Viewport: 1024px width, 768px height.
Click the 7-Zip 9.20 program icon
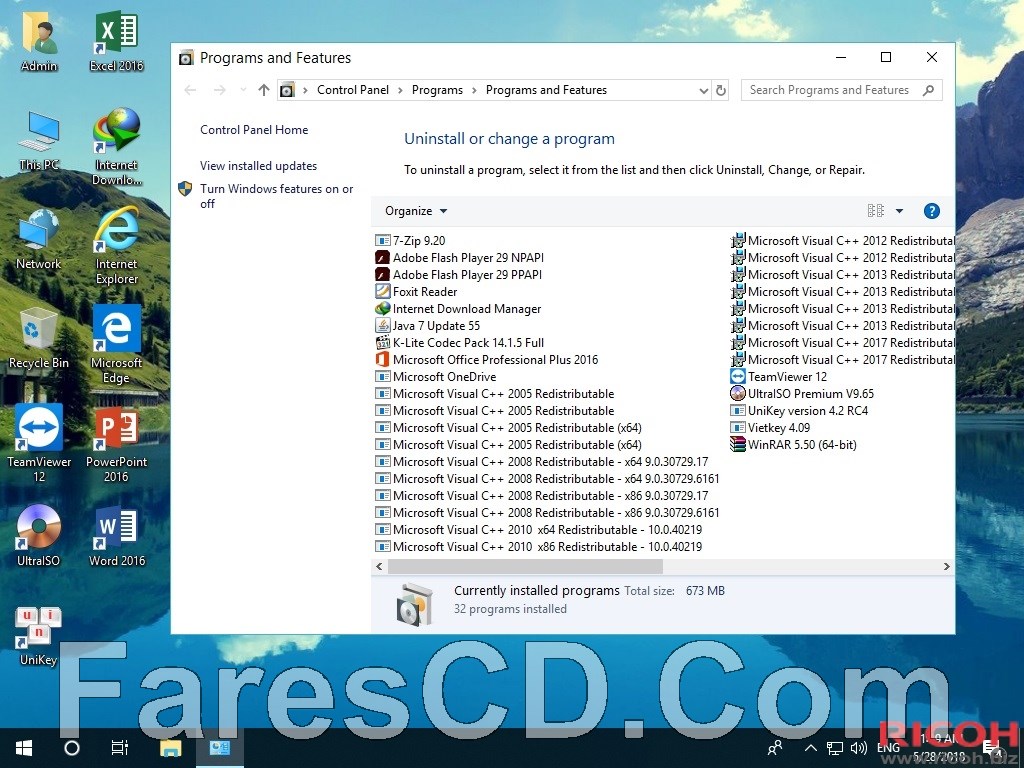tap(383, 241)
